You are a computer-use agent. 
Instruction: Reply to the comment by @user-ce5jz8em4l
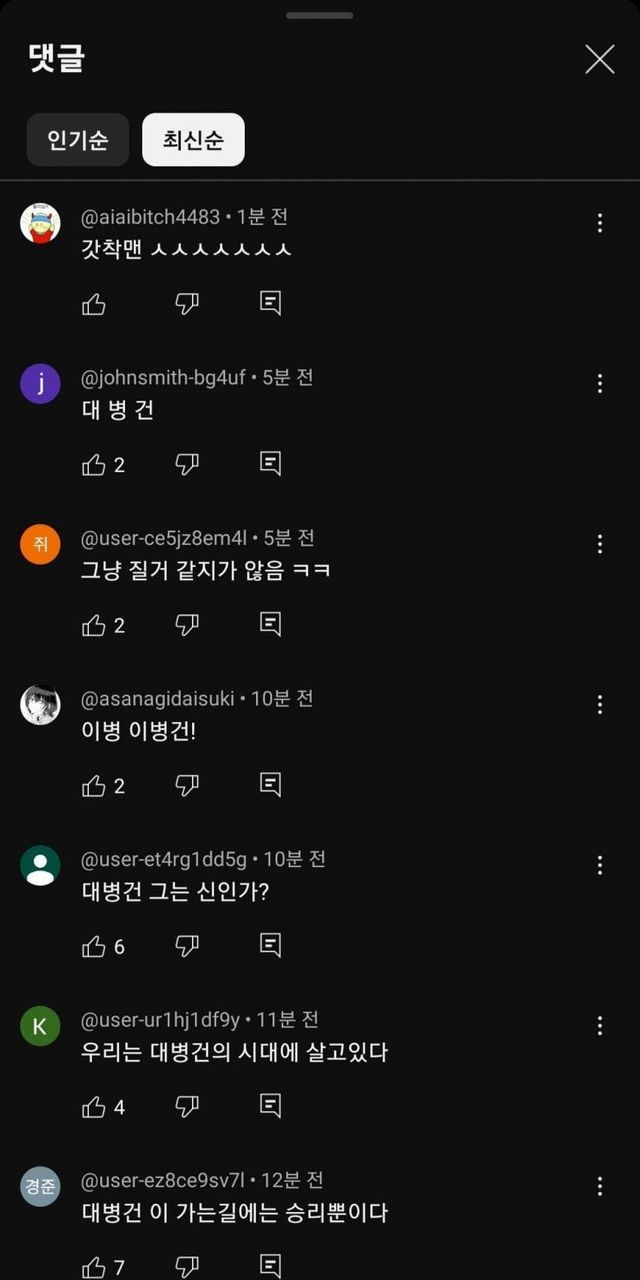(270, 624)
